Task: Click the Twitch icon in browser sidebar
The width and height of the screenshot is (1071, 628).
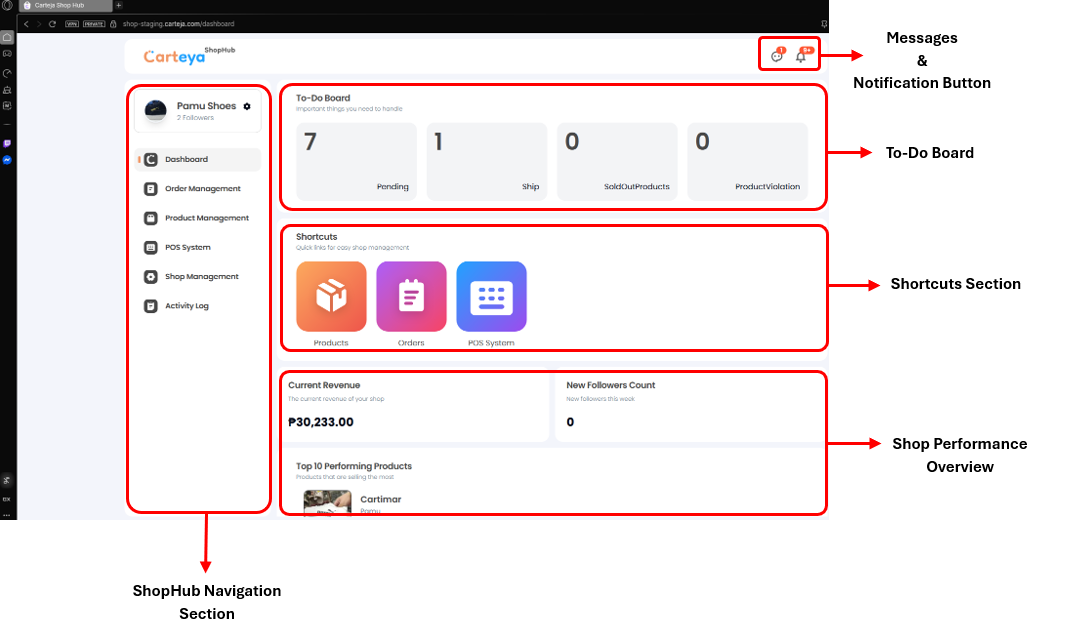Action: [7, 143]
